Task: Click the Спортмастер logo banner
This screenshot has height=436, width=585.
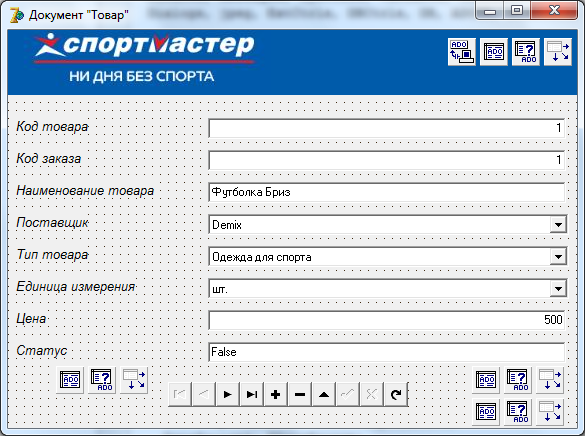Action: tap(292, 62)
